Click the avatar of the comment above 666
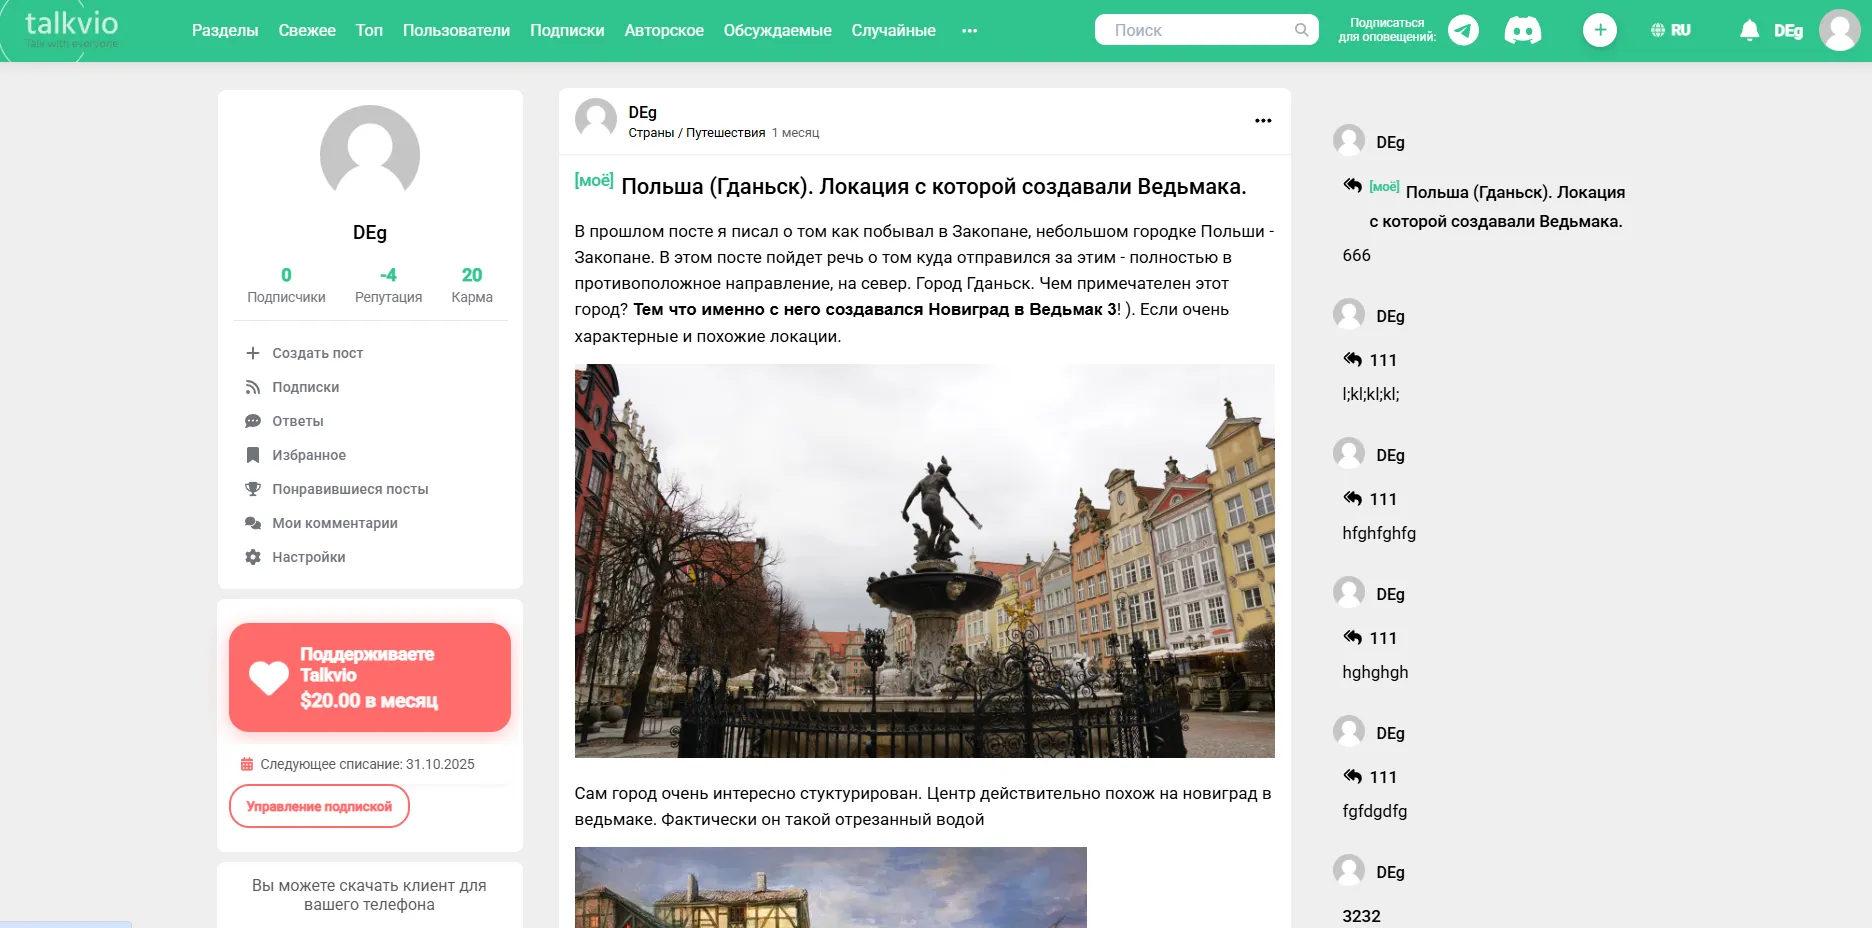This screenshot has width=1872, height=928. click(1349, 140)
